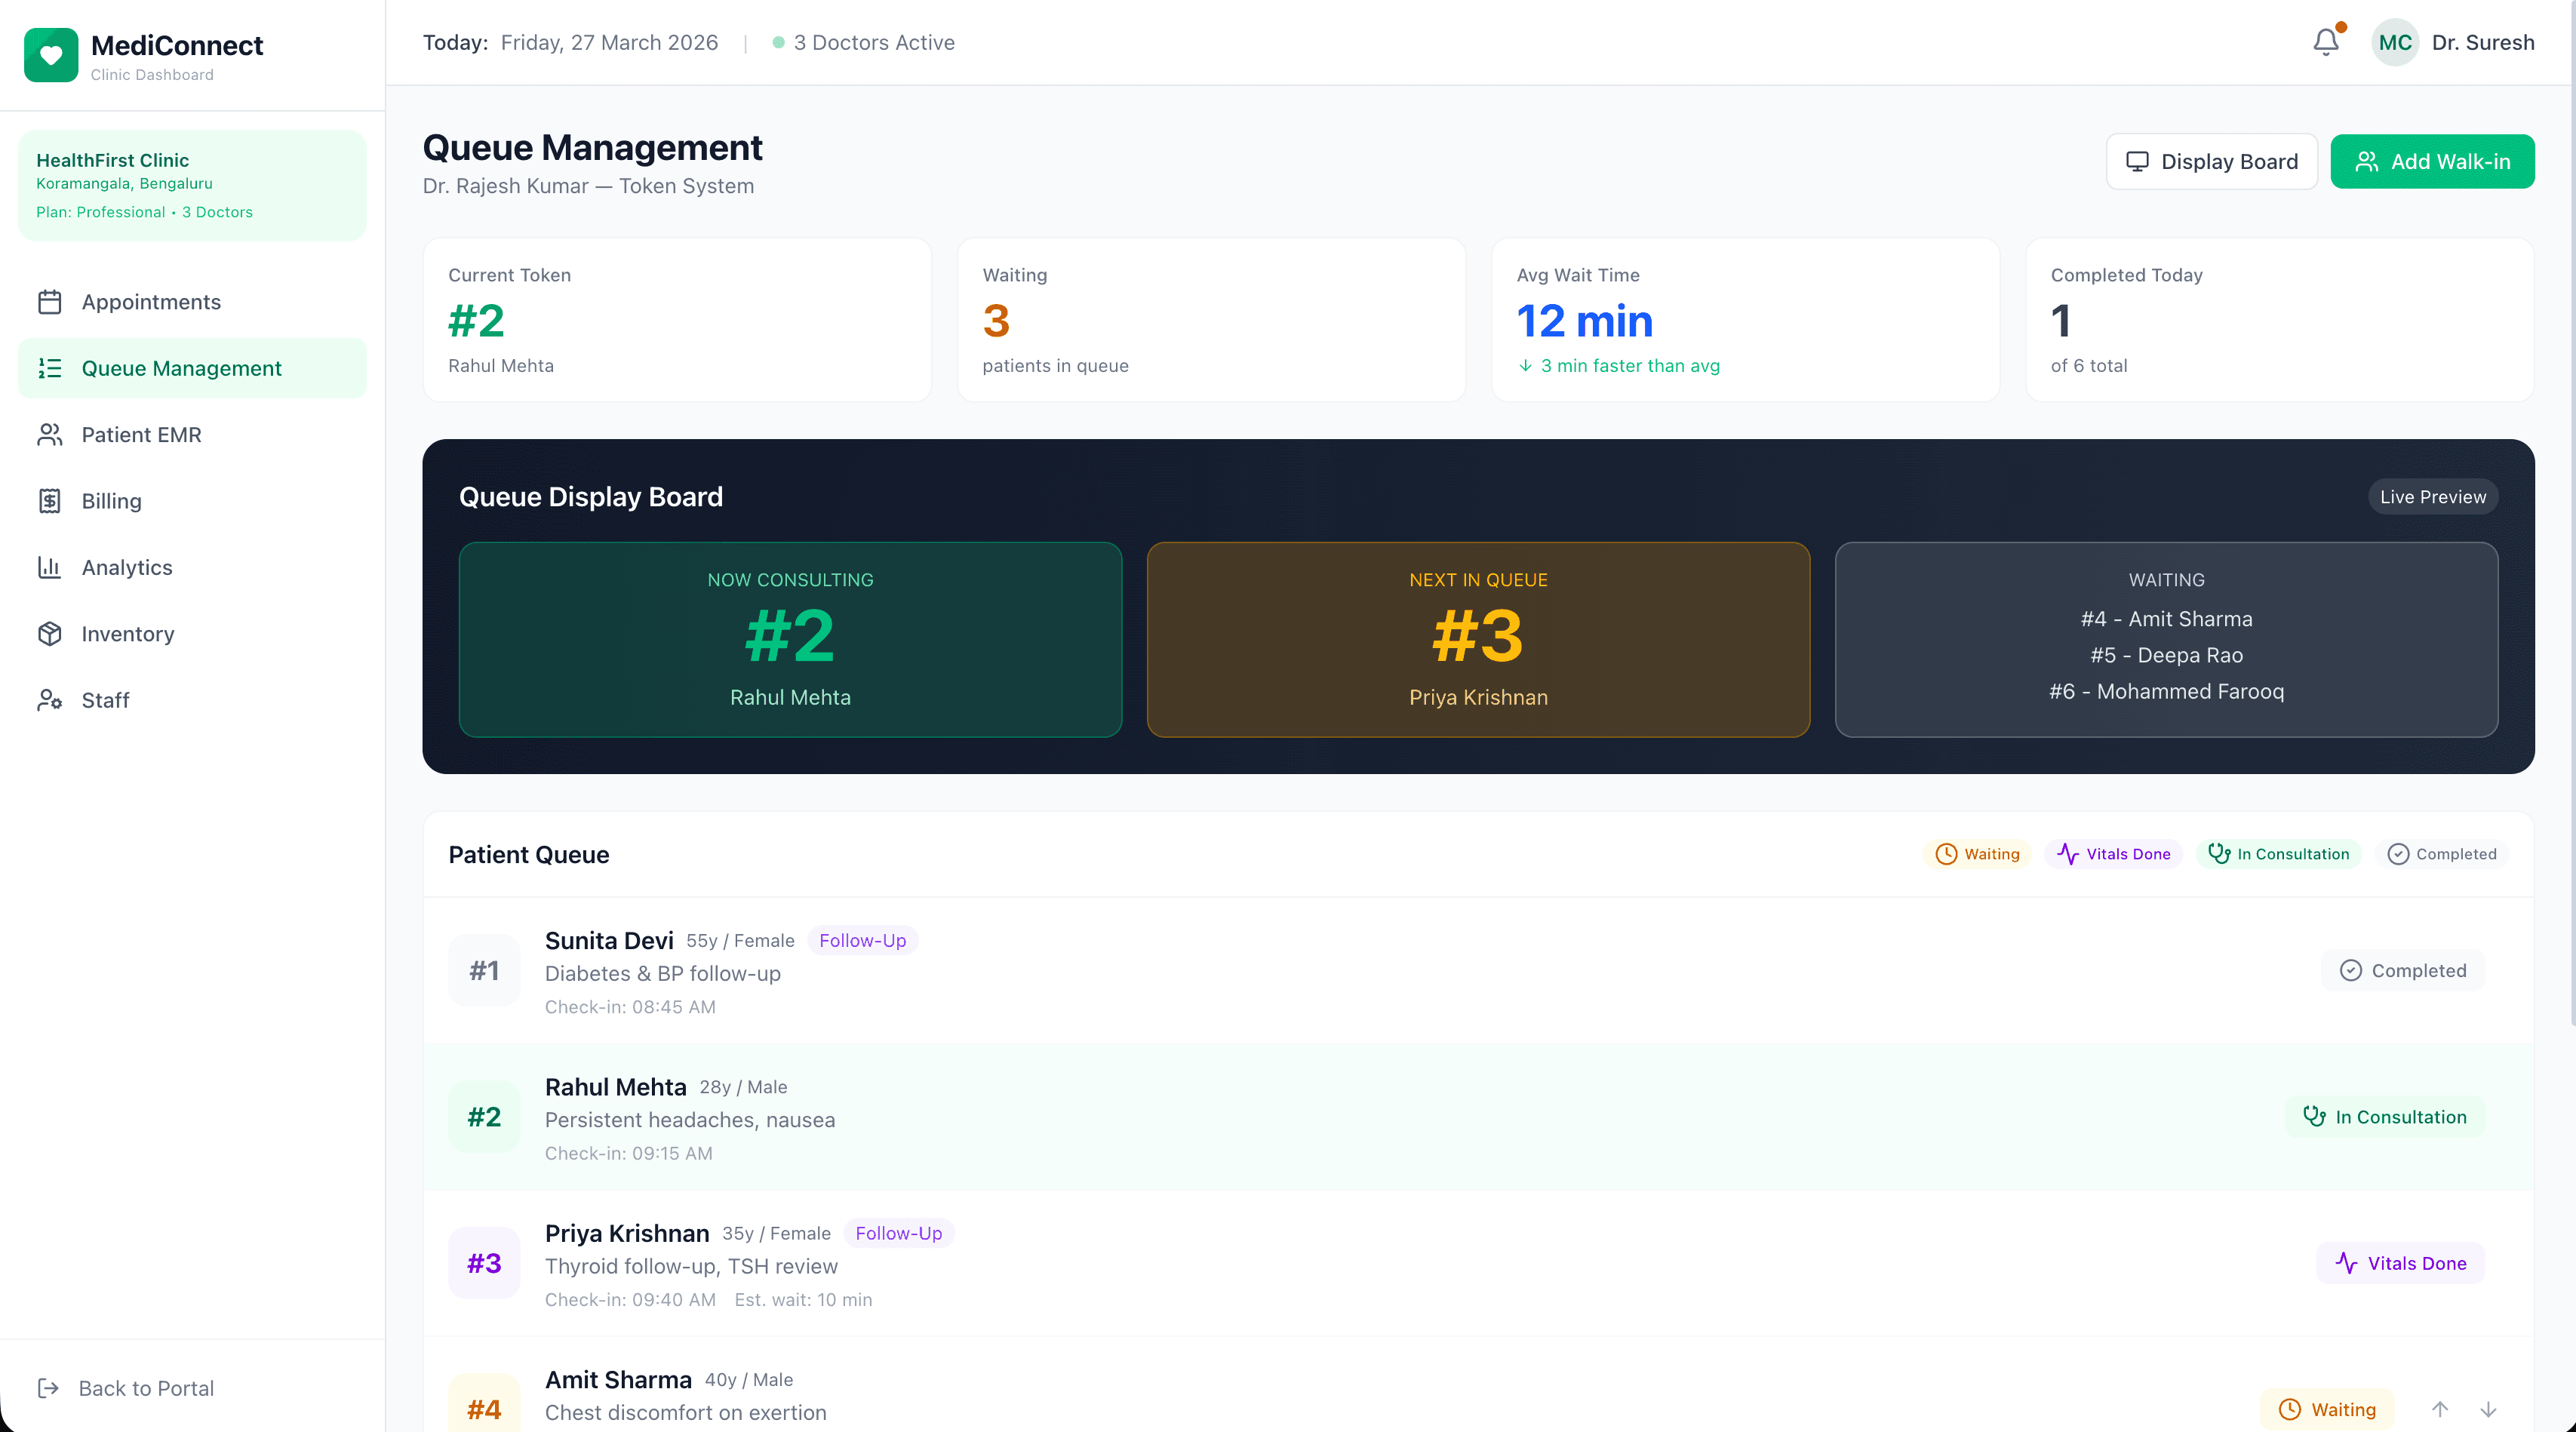Toggle the In Consultation status filter

(x=2279, y=854)
